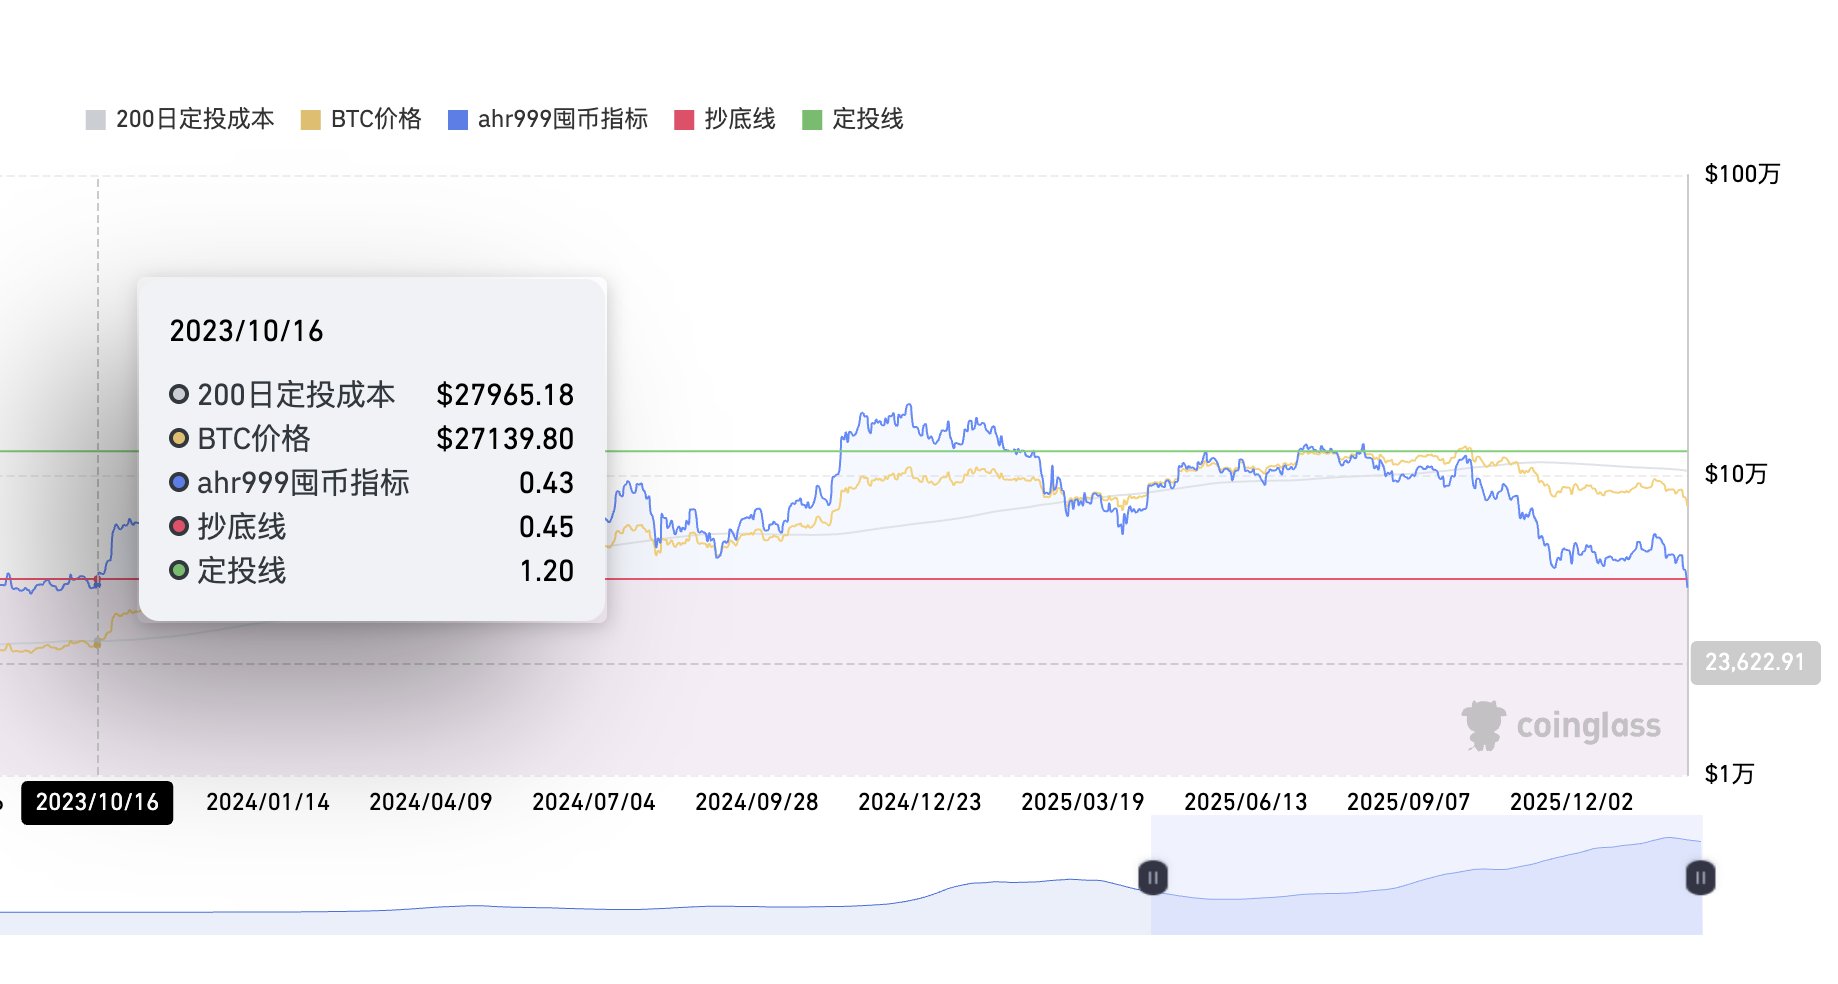Click the $100万 label on the price axis
This screenshot has height=984, width=1838.
[1744, 173]
